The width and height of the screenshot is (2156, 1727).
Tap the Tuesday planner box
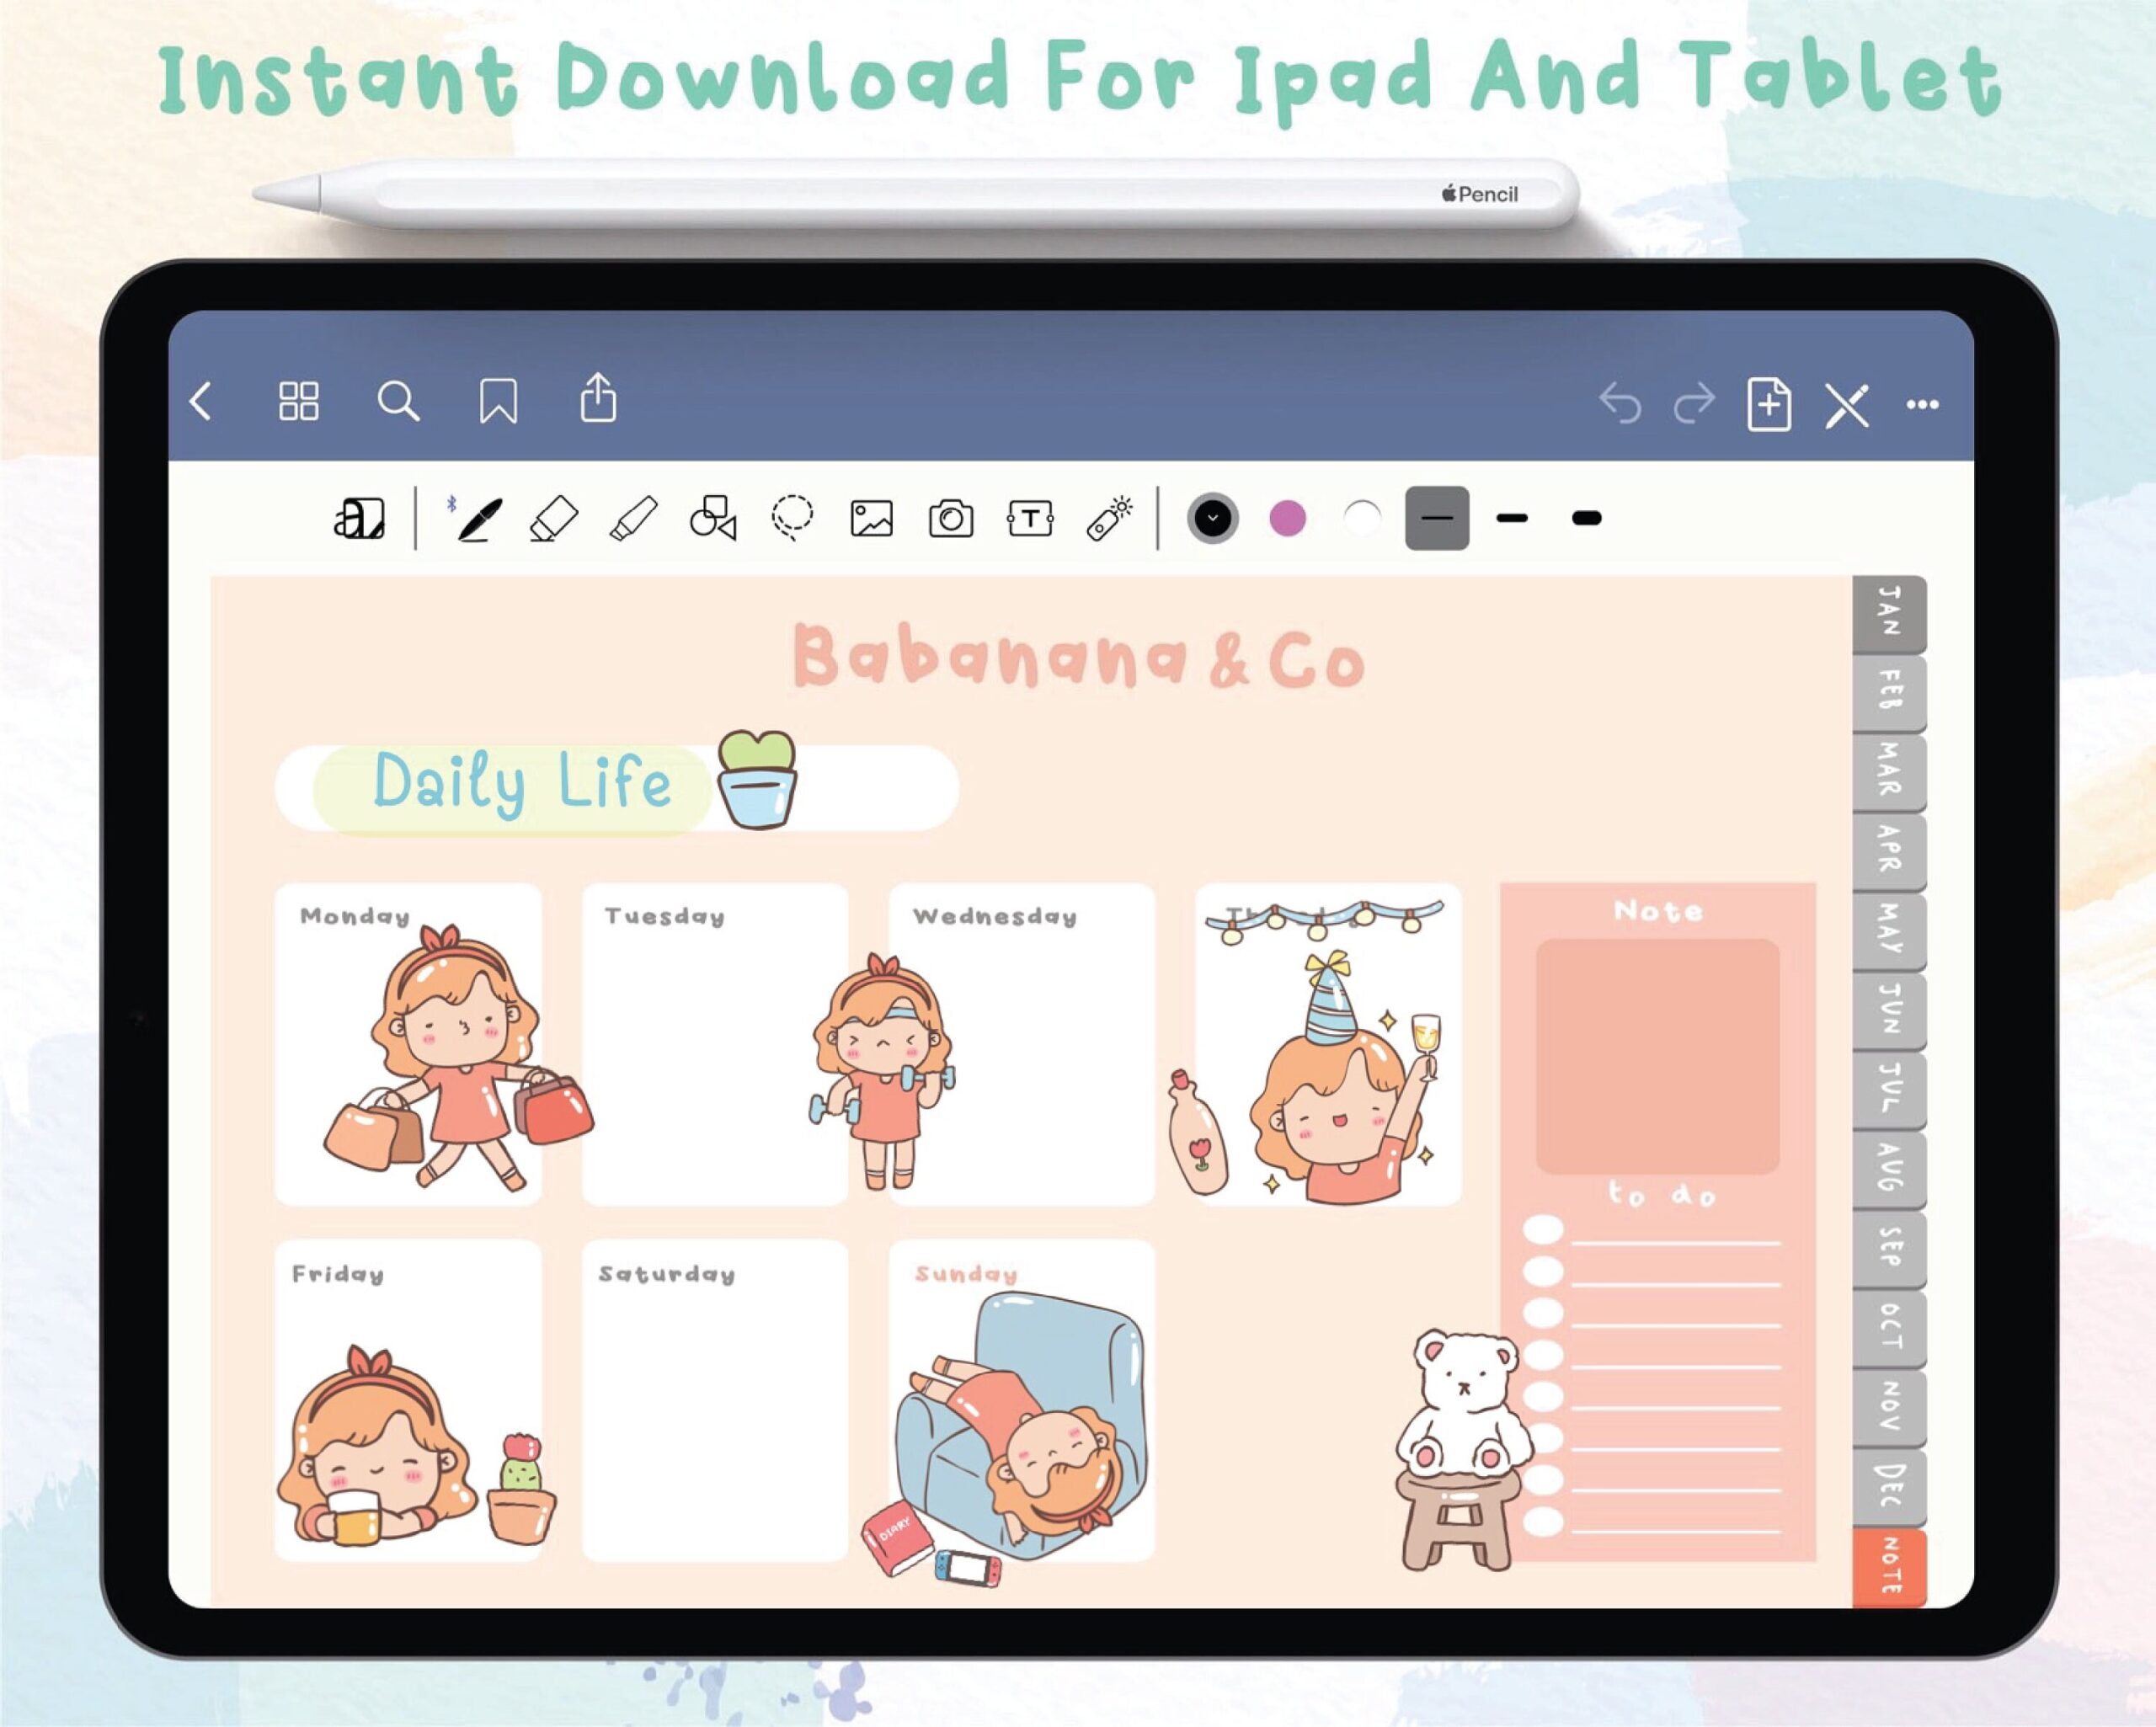pyautogui.click(x=715, y=1044)
